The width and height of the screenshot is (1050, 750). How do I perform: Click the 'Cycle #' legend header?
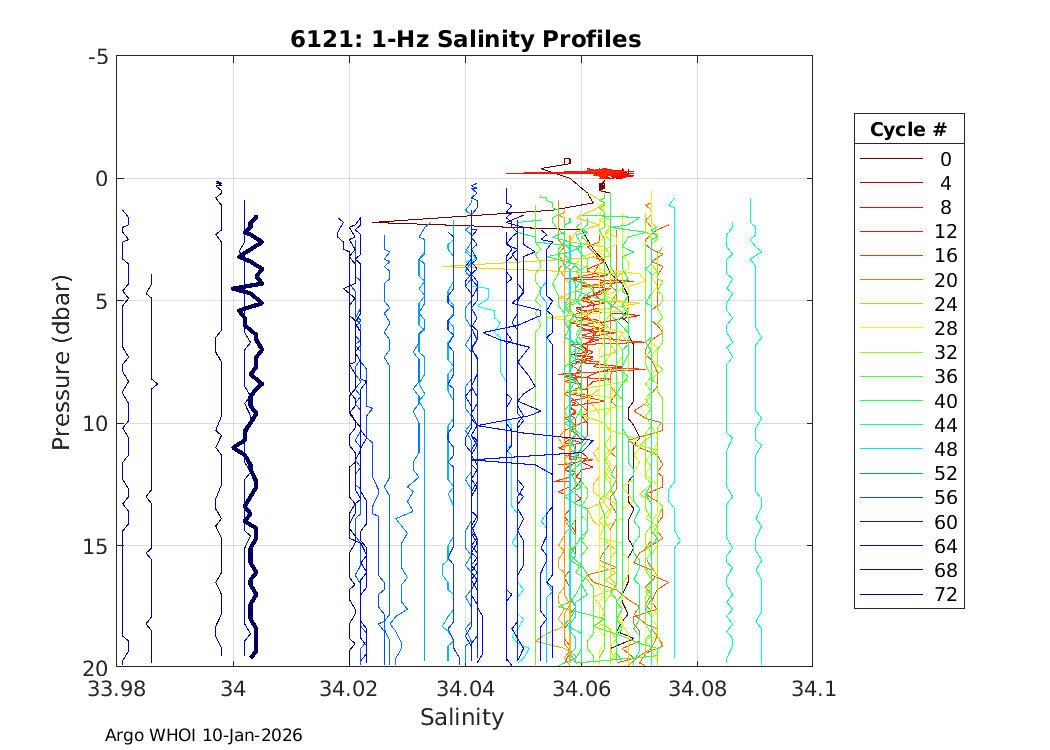[x=908, y=130]
